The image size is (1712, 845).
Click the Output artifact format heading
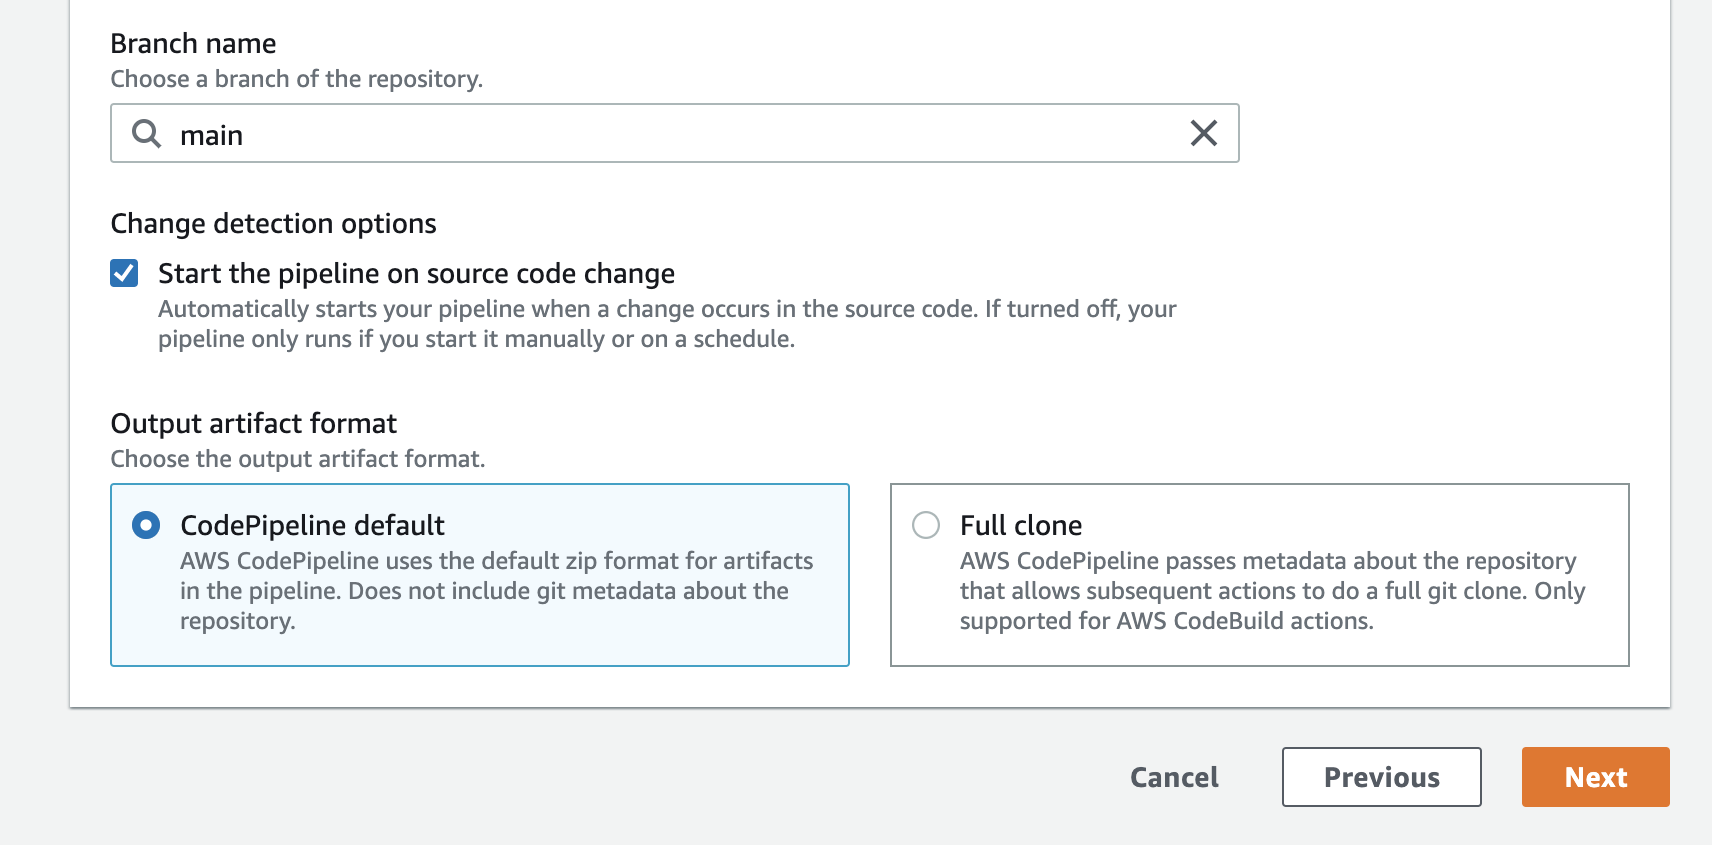tap(253, 423)
